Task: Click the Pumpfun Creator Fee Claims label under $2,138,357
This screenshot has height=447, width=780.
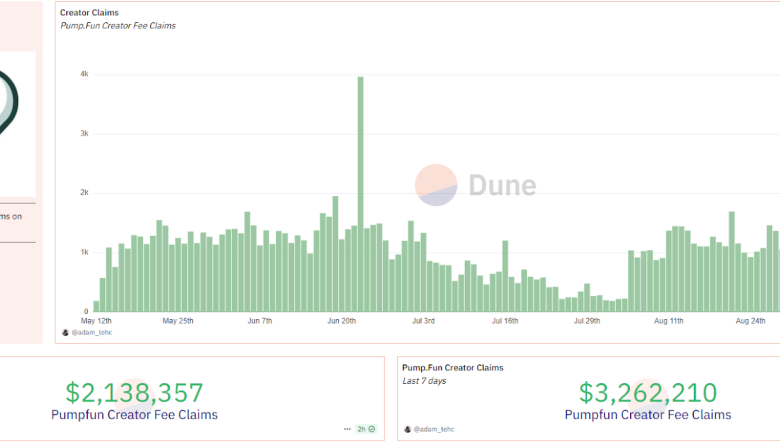Action: (134, 414)
